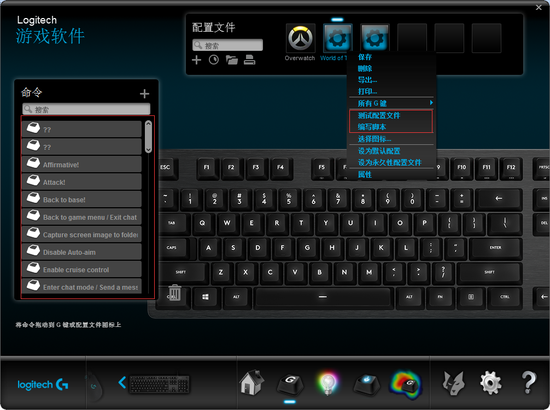This screenshot has height=410, width=550.
Task: Click the F10 key on keyboard image
Action: pos(462,168)
